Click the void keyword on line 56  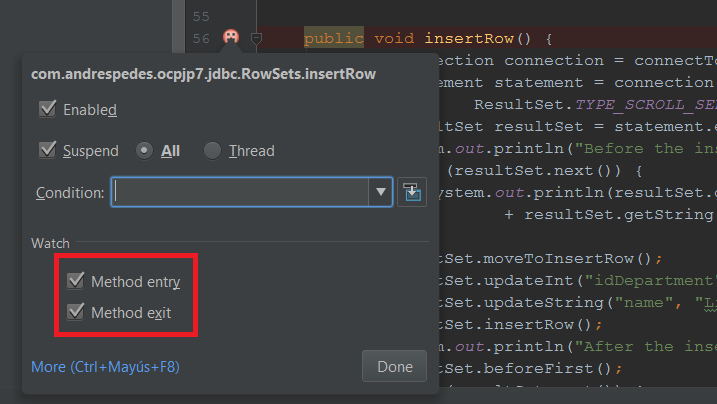394,38
